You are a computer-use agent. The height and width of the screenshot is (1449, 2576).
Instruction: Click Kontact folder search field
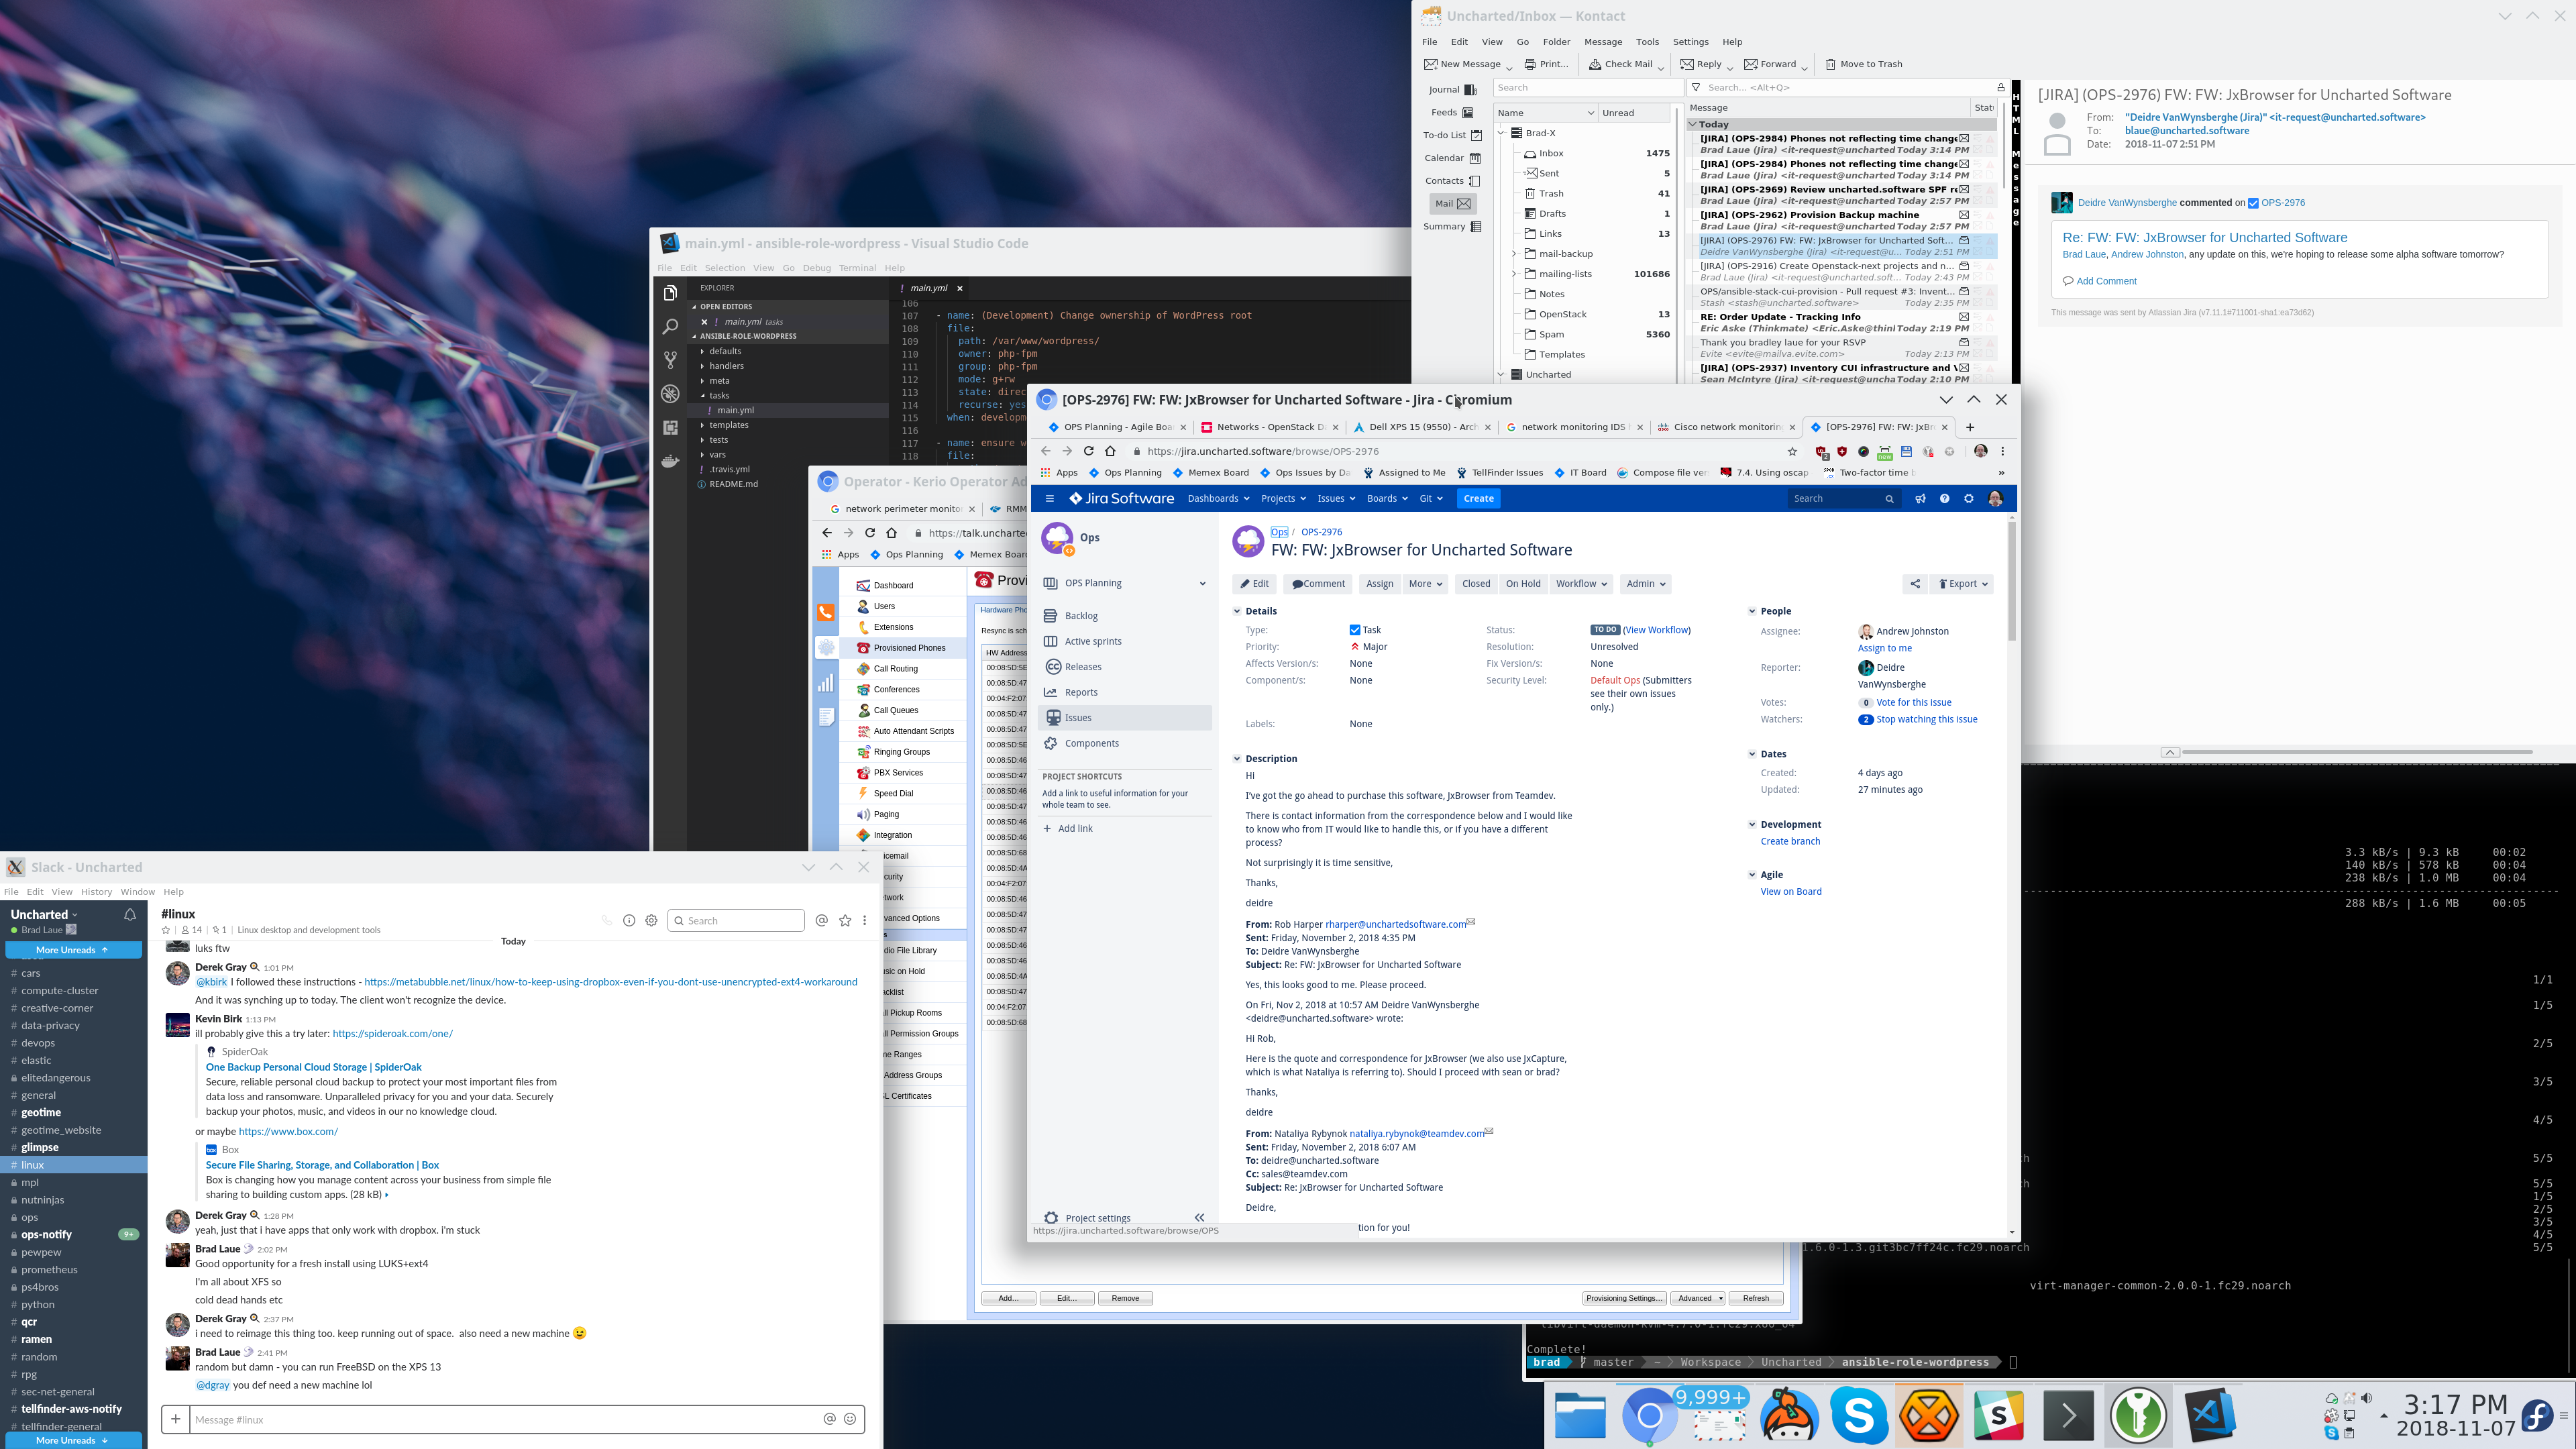pyautogui.click(x=1588, y=87)
